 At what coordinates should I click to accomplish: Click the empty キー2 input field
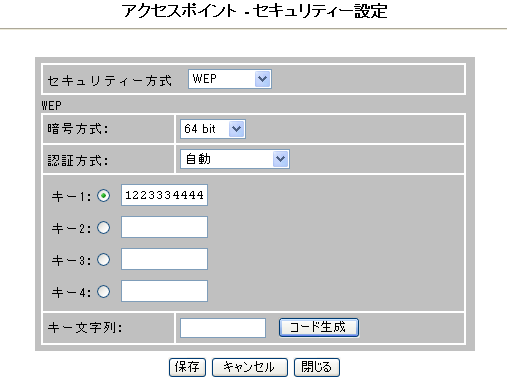164,227
